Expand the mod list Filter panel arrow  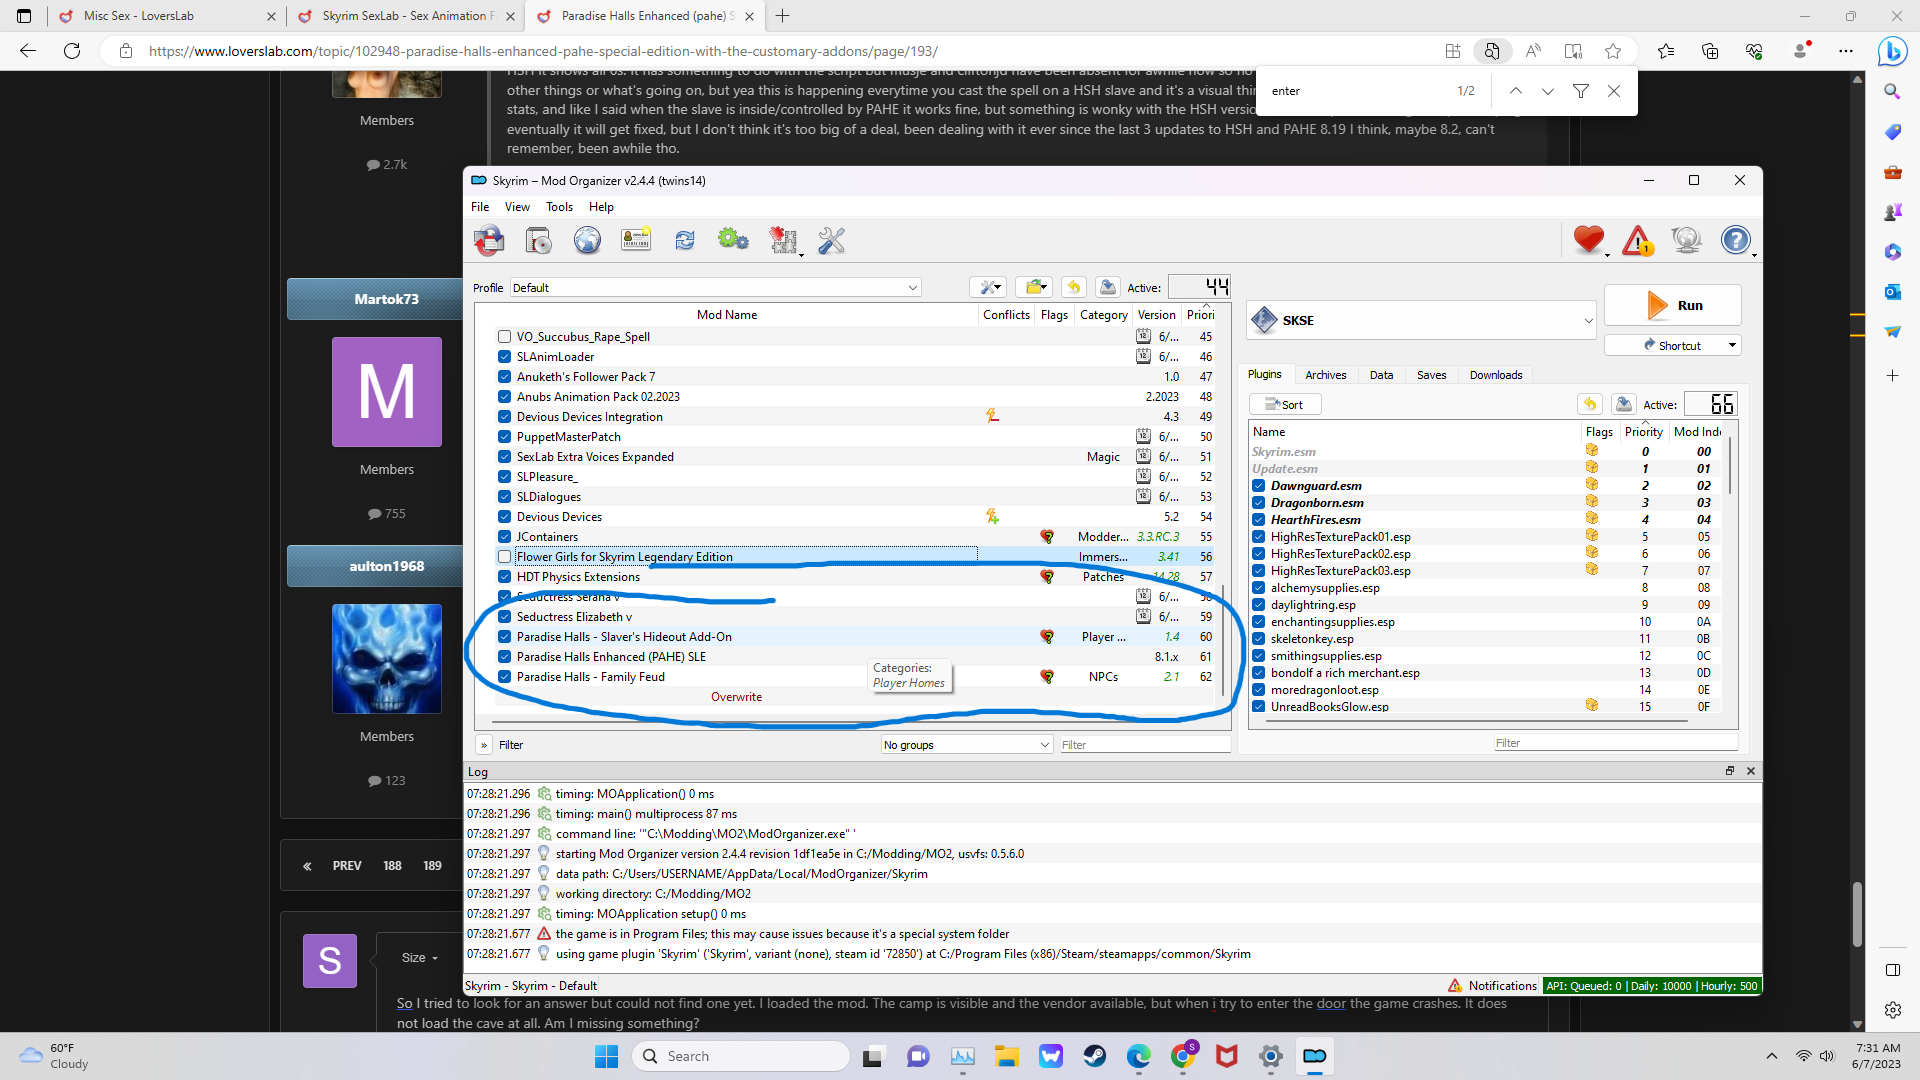[x=484, y=745]
